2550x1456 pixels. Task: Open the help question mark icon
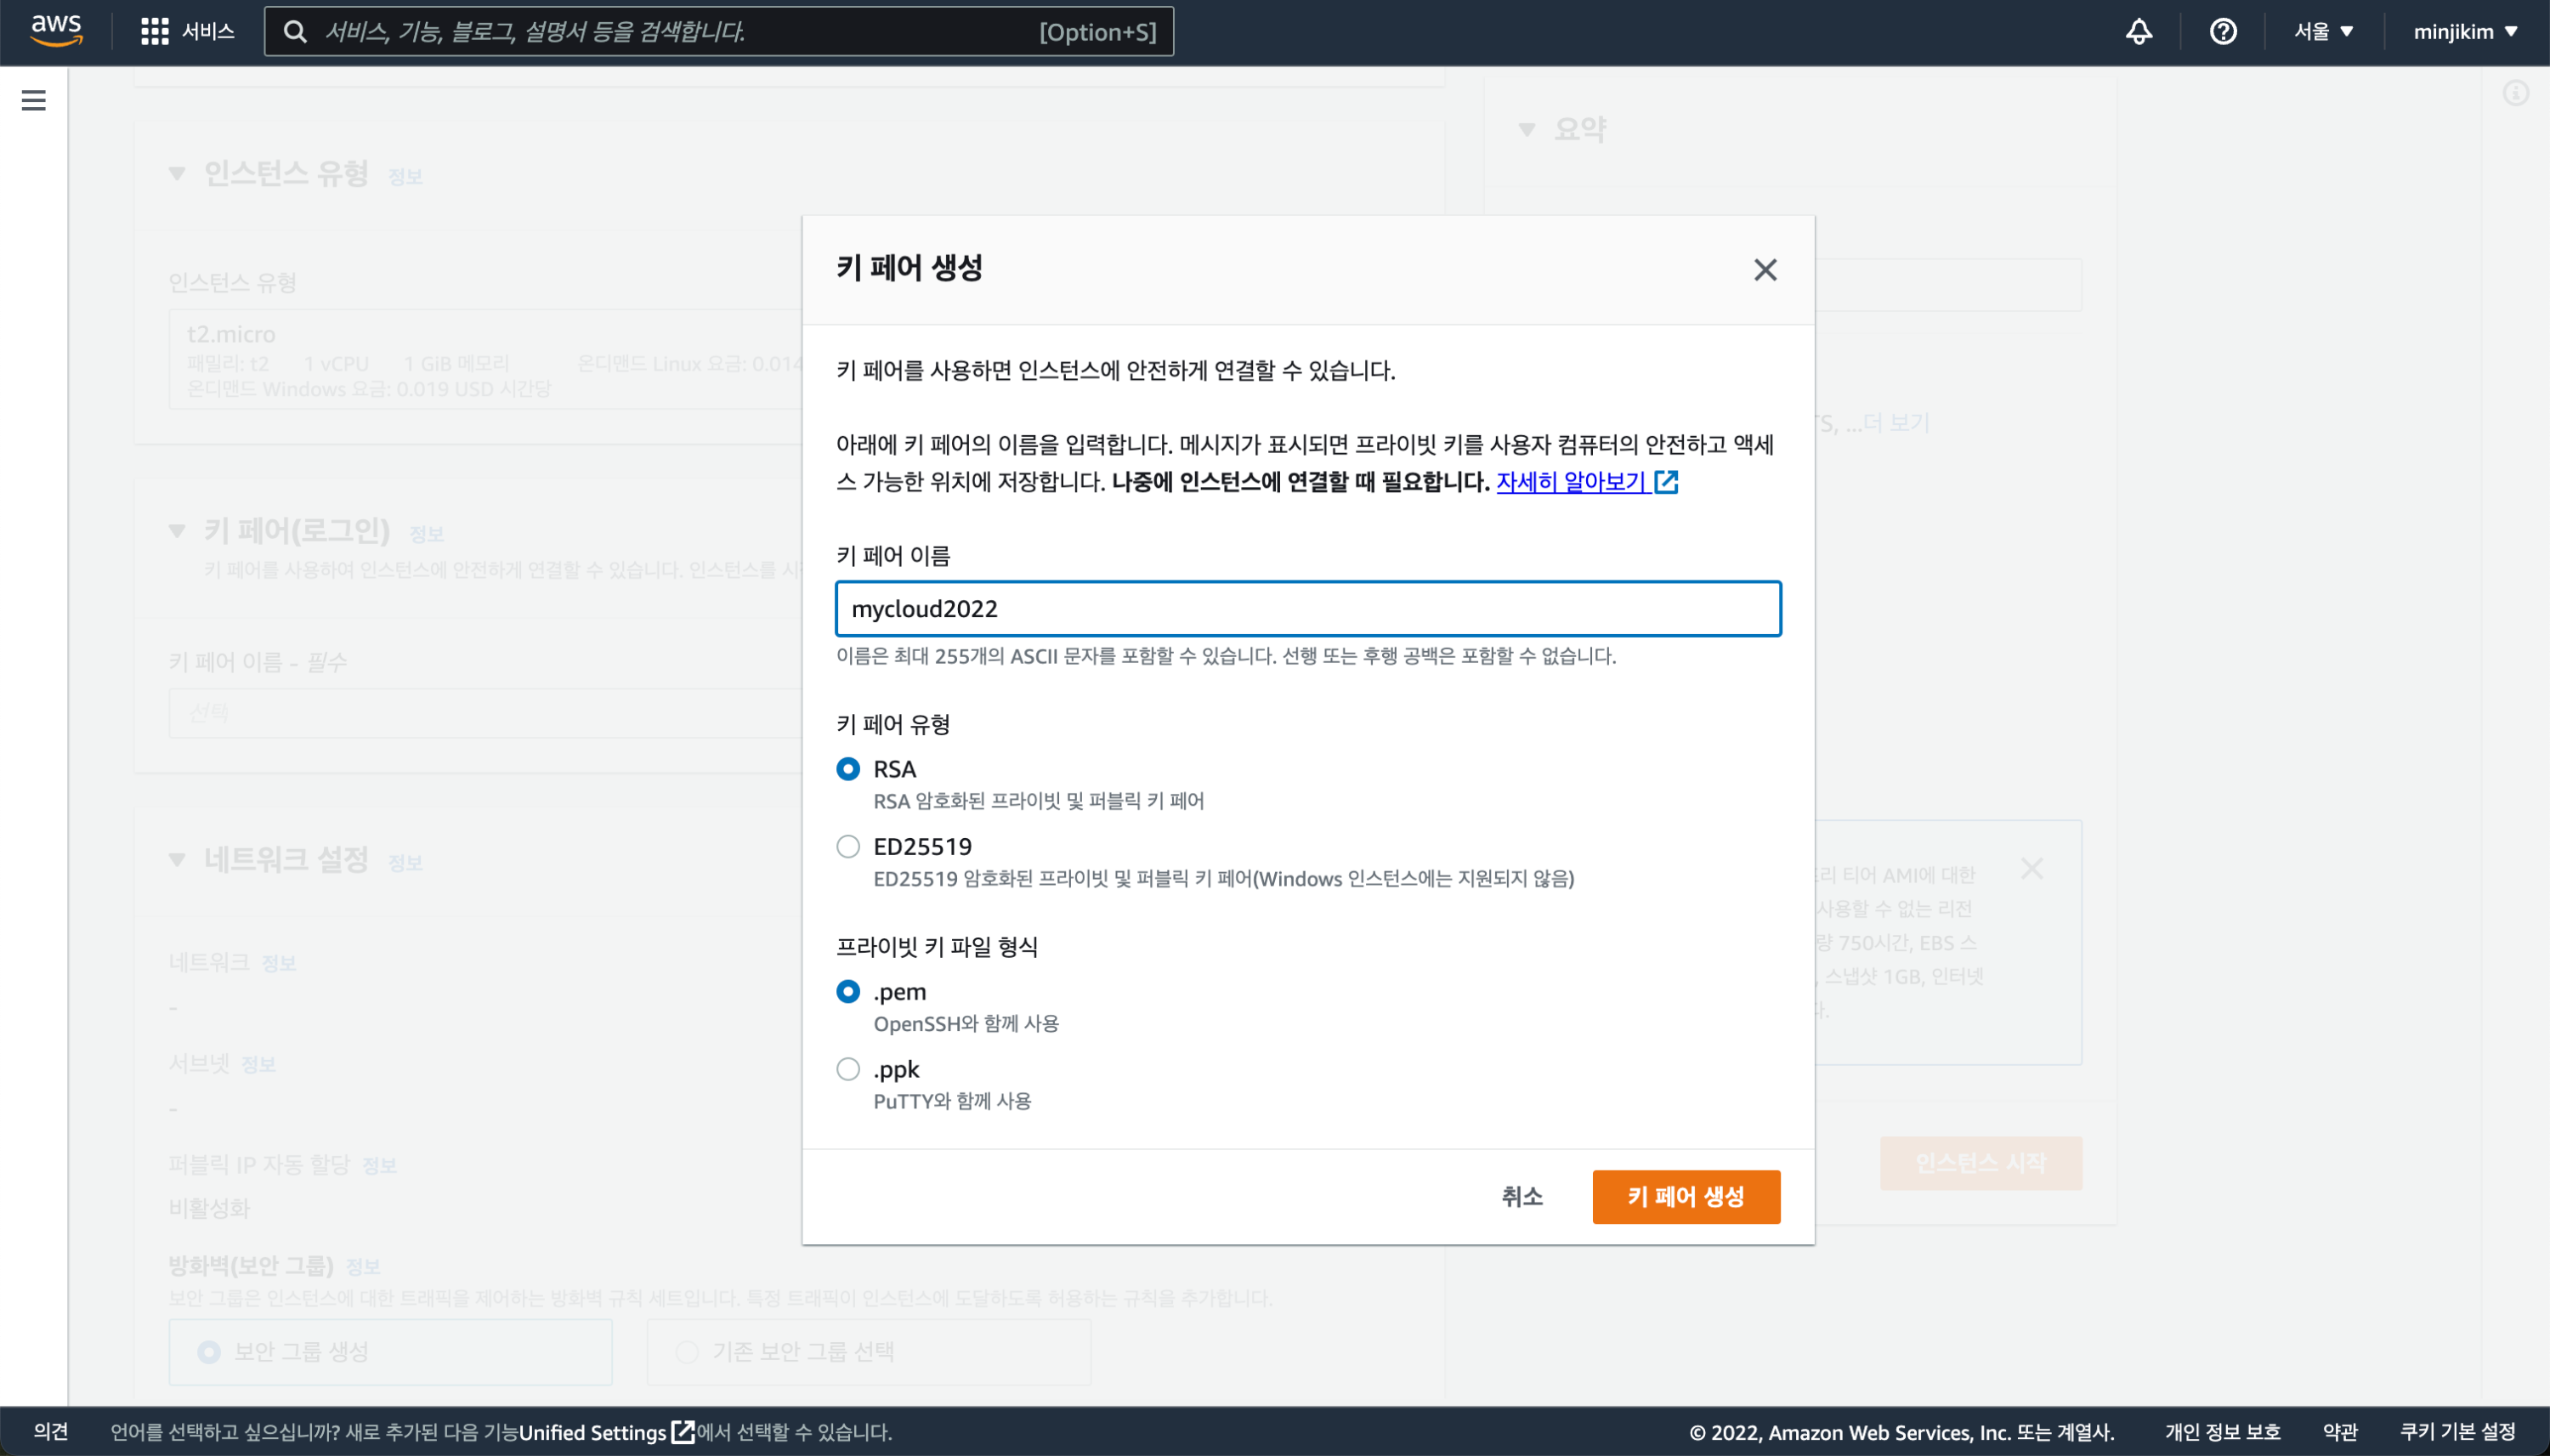point(2222,32)
